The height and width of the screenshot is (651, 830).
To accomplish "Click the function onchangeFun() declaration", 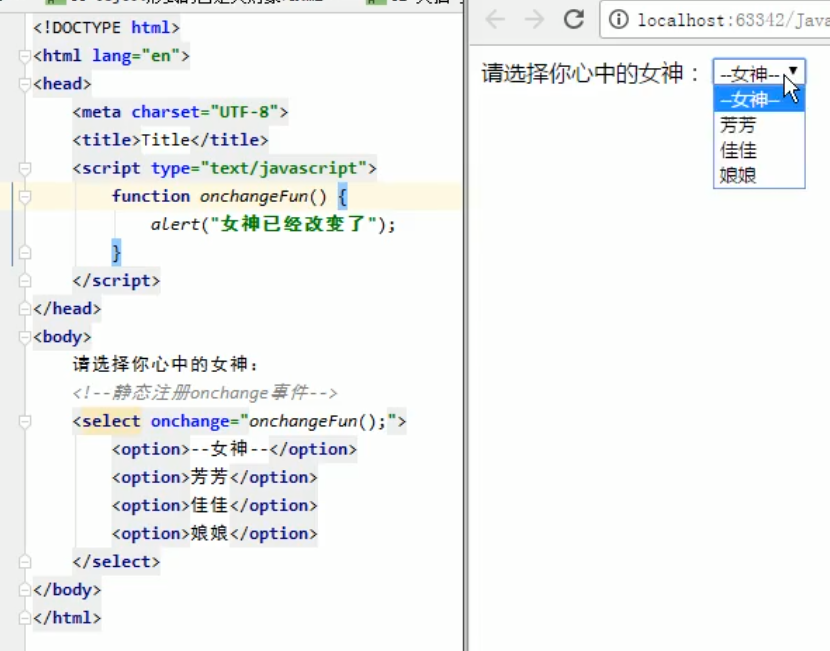I will [229, 196].
